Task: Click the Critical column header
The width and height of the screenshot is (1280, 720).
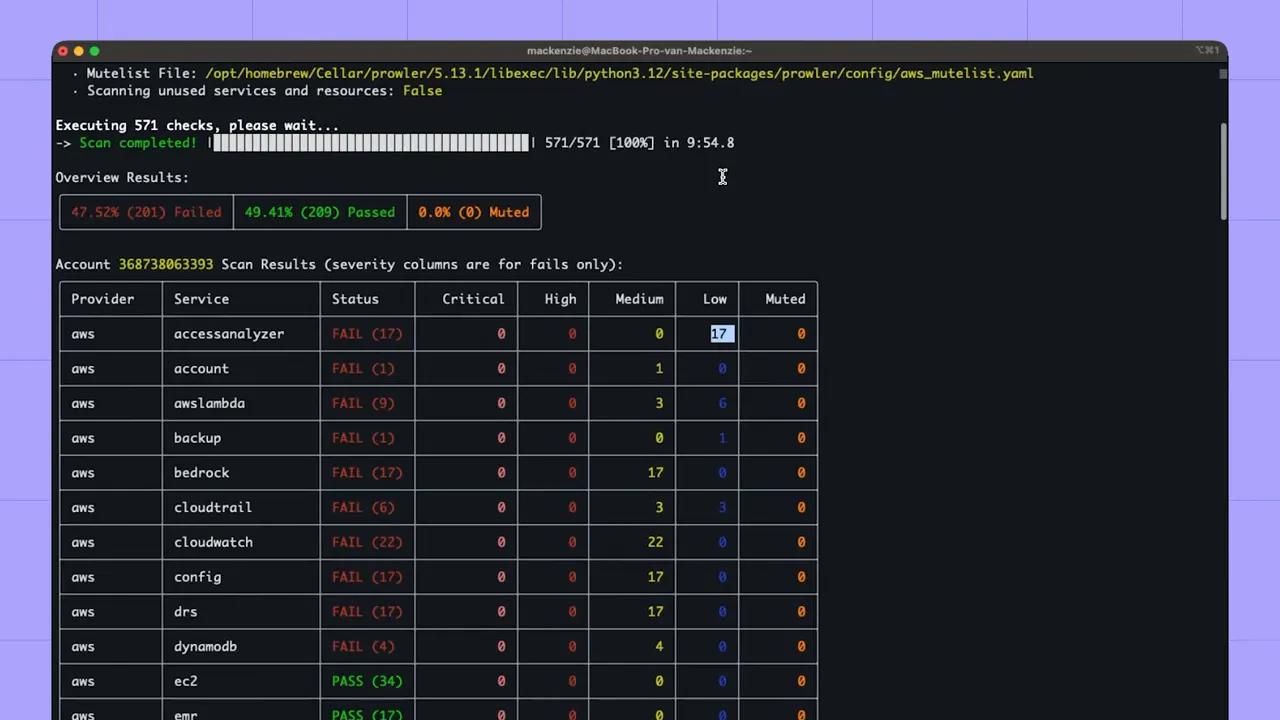Action: [473, 299]
